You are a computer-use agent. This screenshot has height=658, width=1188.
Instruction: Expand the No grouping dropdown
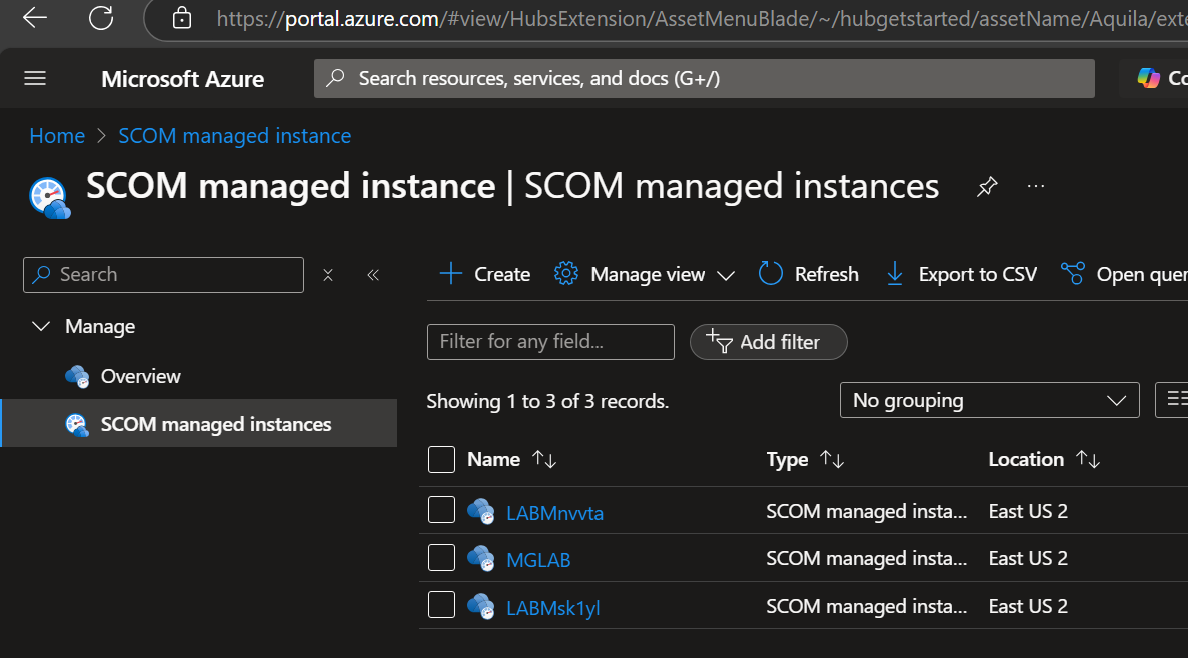[x=989, y=400]
